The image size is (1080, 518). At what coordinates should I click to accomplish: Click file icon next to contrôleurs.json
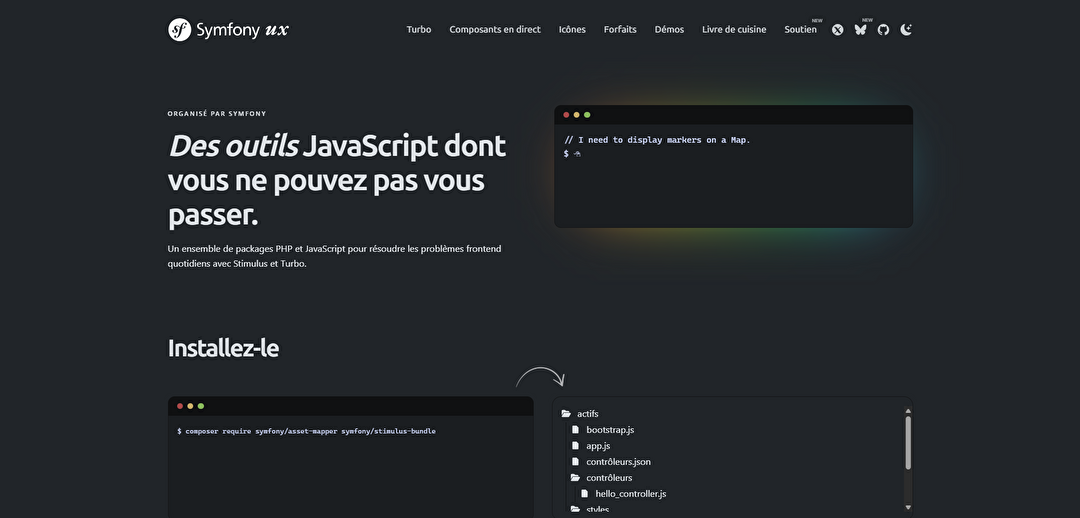point(575,462)
